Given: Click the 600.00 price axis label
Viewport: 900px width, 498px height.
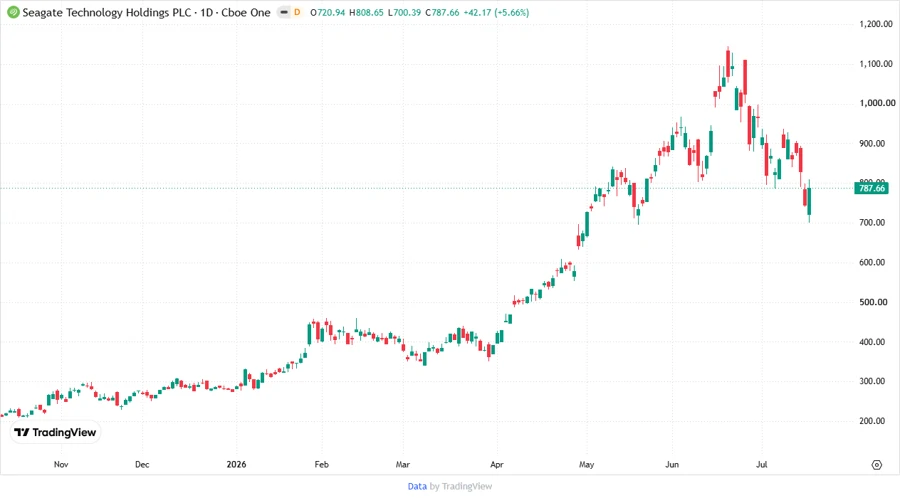Looking at the screenshot, I should 872,262.
